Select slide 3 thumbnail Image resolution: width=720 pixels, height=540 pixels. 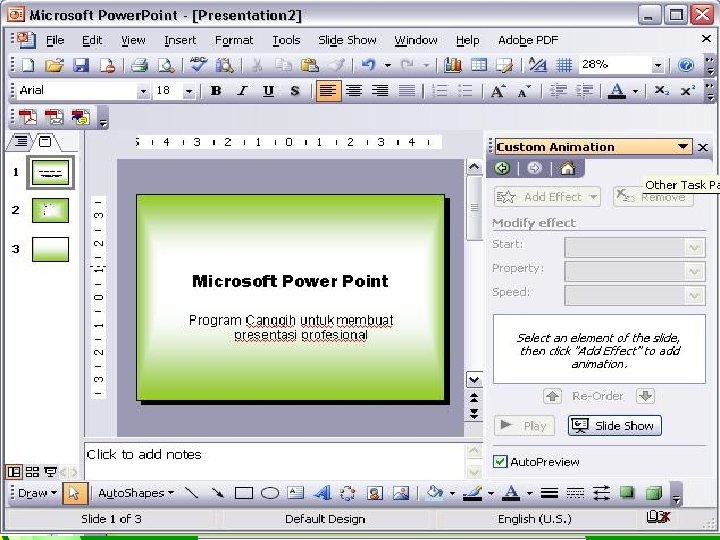51,249
